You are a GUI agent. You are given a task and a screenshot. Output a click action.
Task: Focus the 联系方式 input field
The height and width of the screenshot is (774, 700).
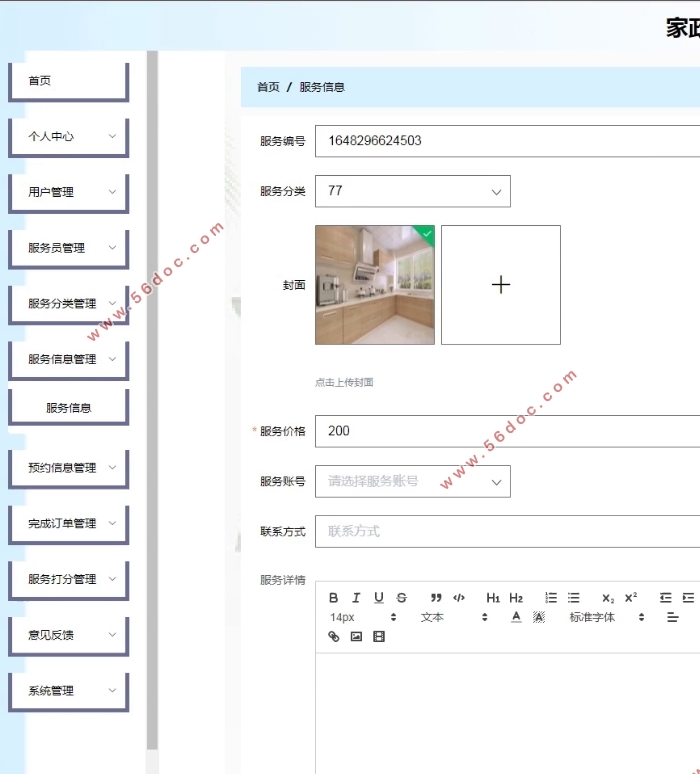(x=507, y=532)
